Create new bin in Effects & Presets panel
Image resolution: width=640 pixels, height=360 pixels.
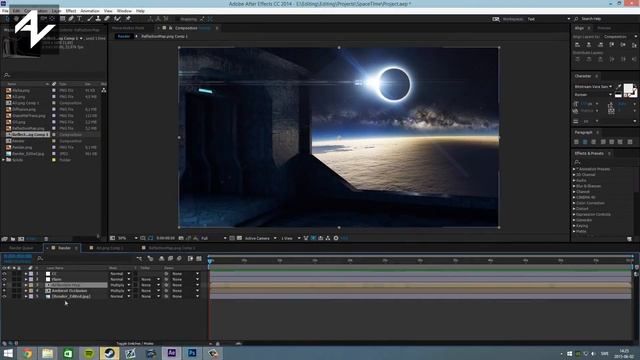tap(629, 239)
